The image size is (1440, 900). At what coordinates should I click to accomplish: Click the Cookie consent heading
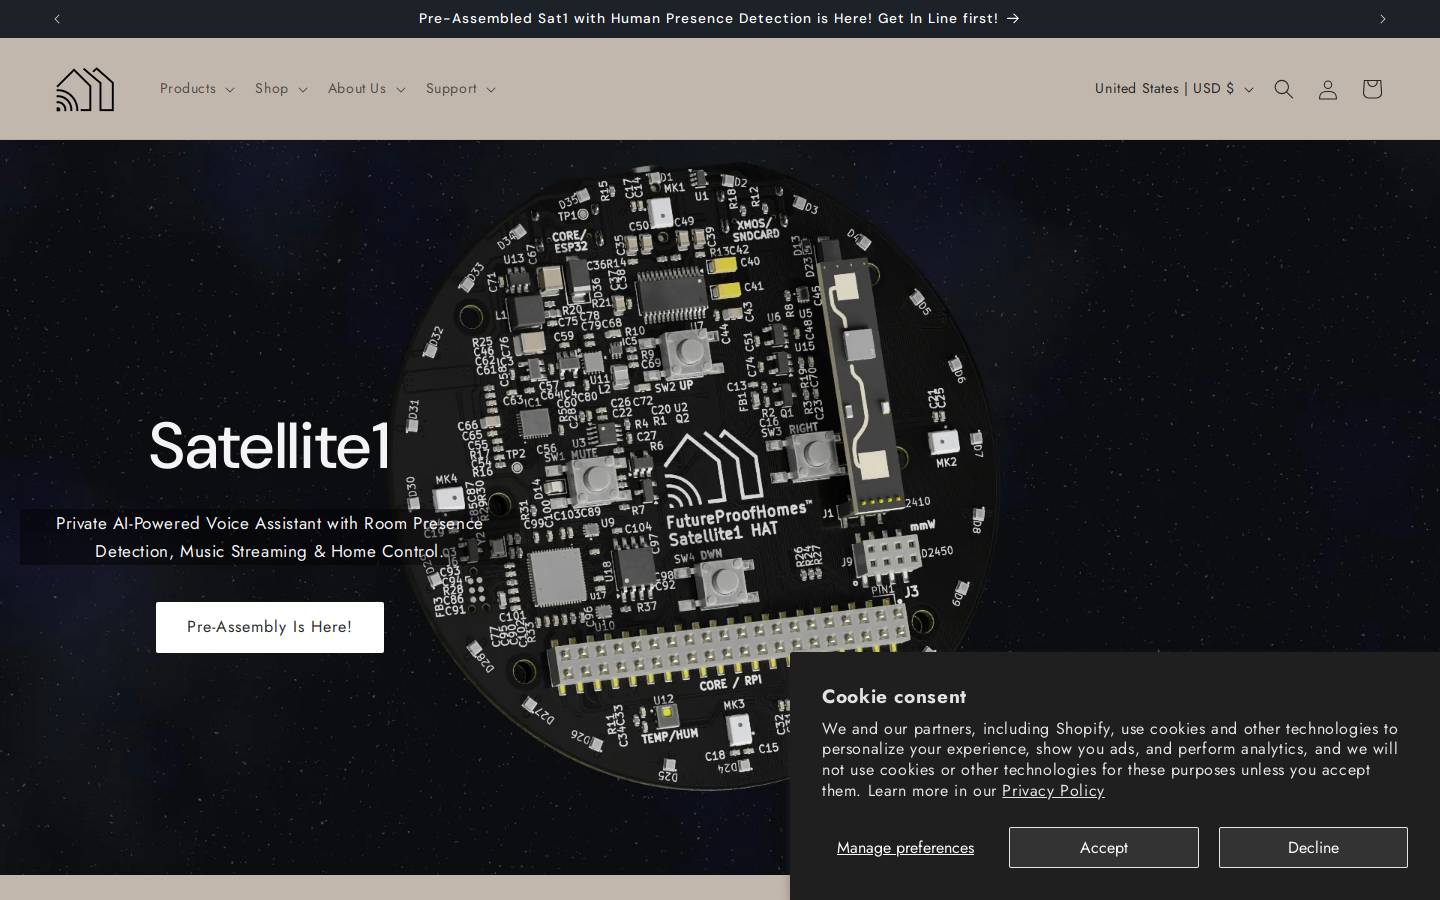click(x=894, y=697)
